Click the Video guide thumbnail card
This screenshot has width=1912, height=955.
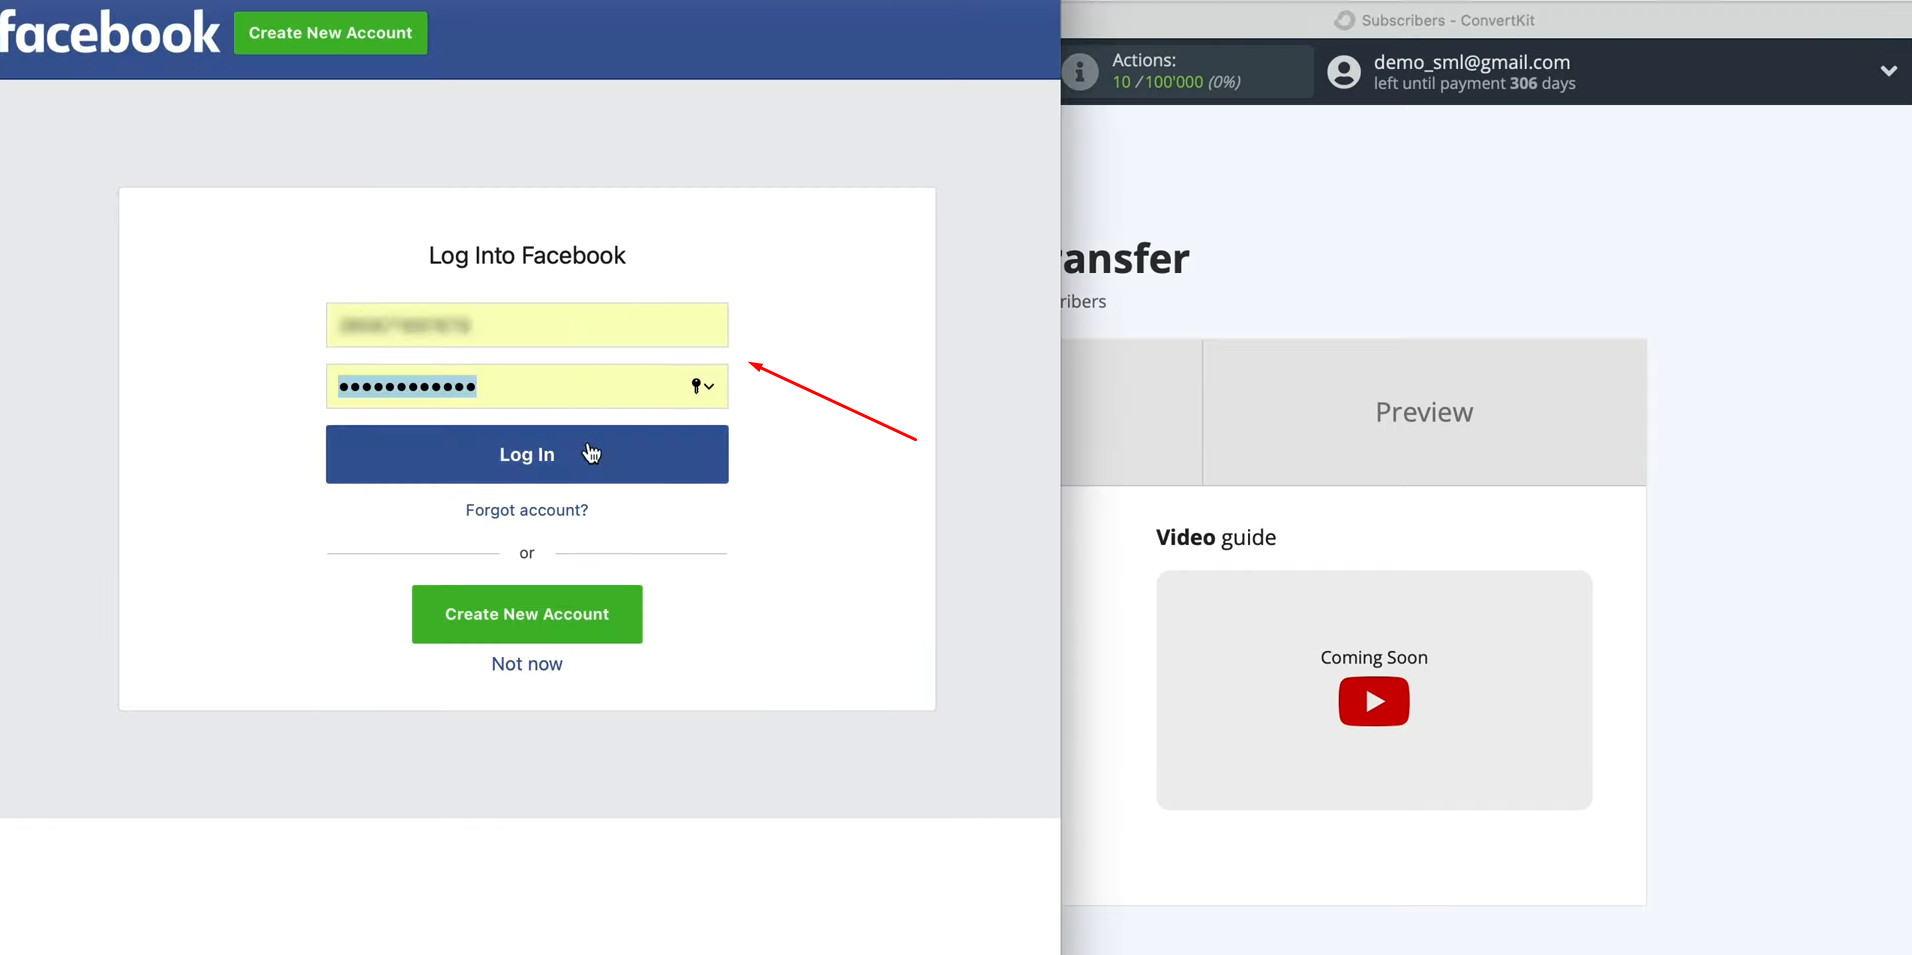[x=1374, y=690]
